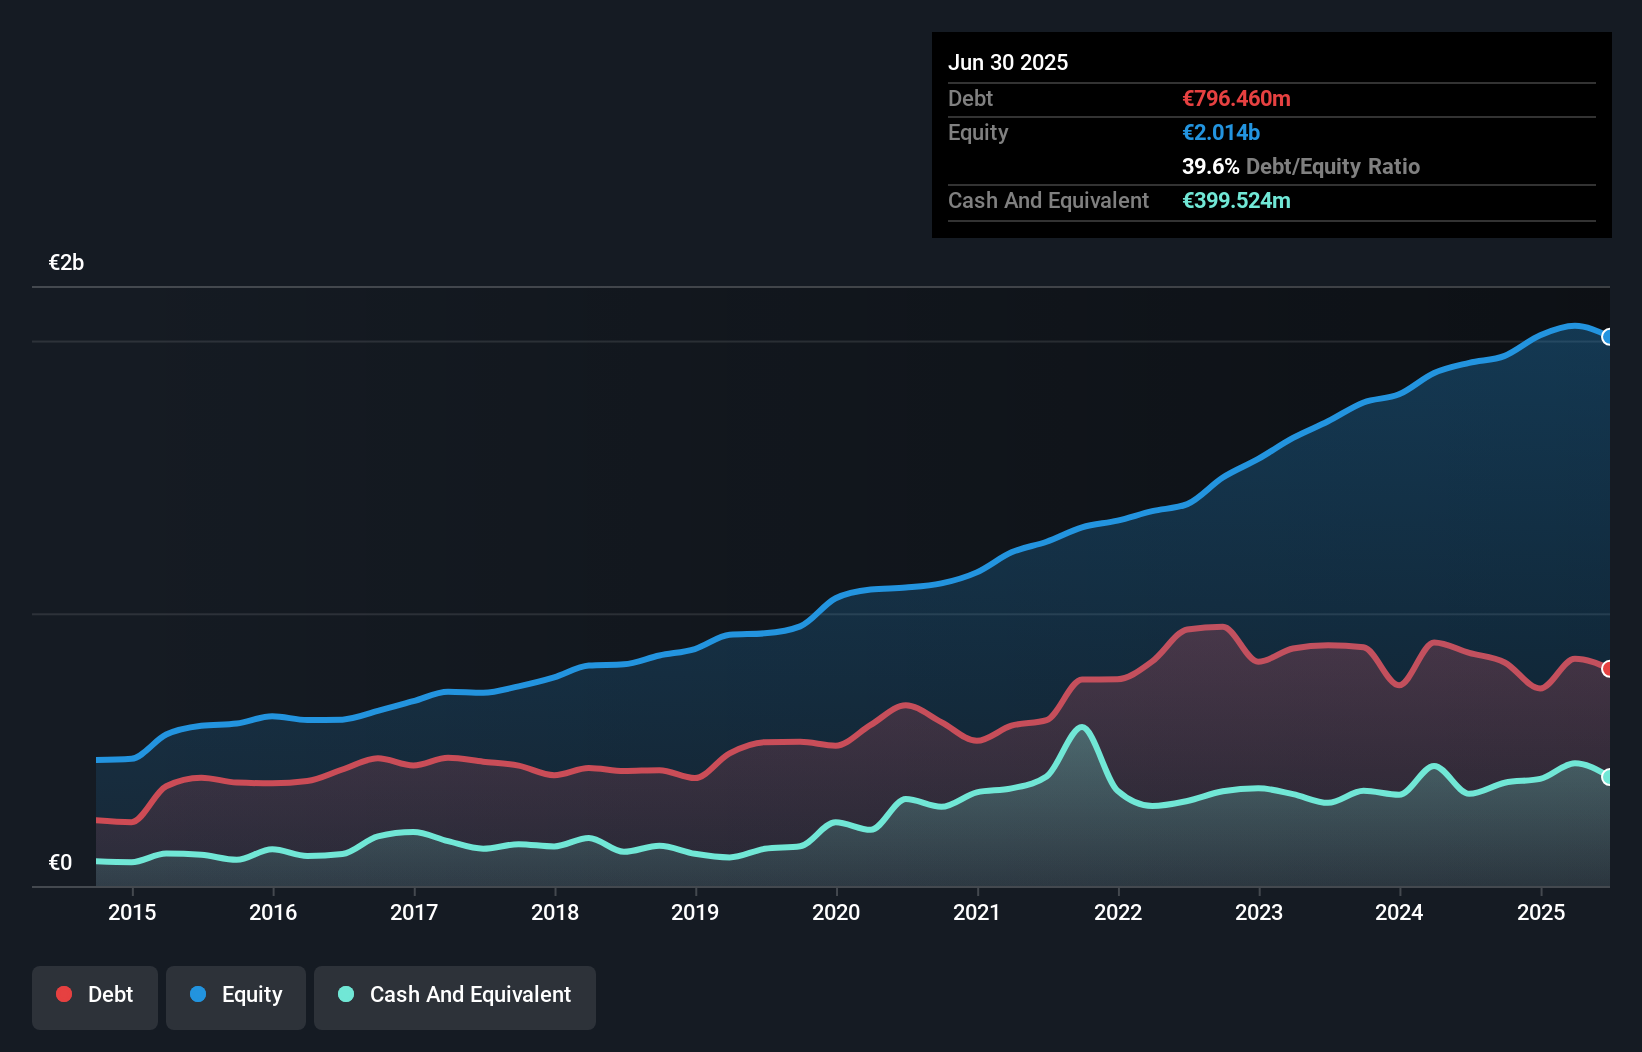The image size is (1642, 1052).
Task: Click the Jun 30 2025 tooltip date
Action: pyautogui.click(x=1008, y=62)
